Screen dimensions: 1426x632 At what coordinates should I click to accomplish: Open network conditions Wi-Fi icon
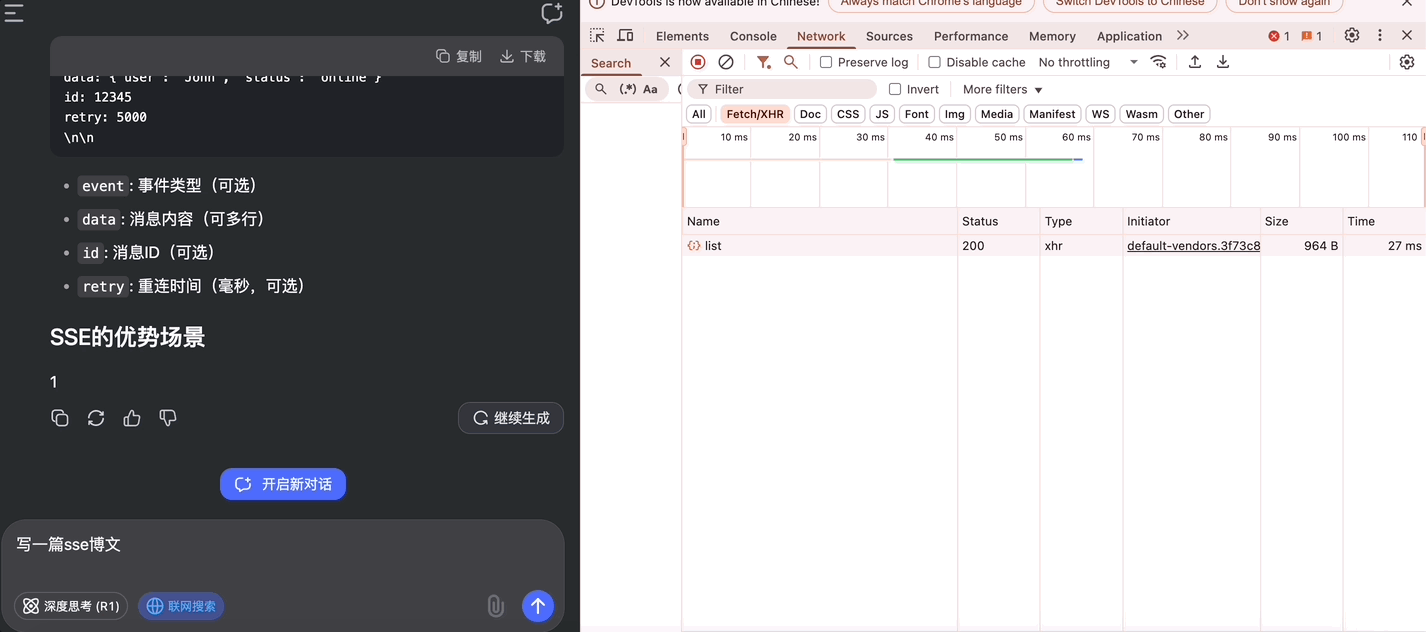(1158, 62)
